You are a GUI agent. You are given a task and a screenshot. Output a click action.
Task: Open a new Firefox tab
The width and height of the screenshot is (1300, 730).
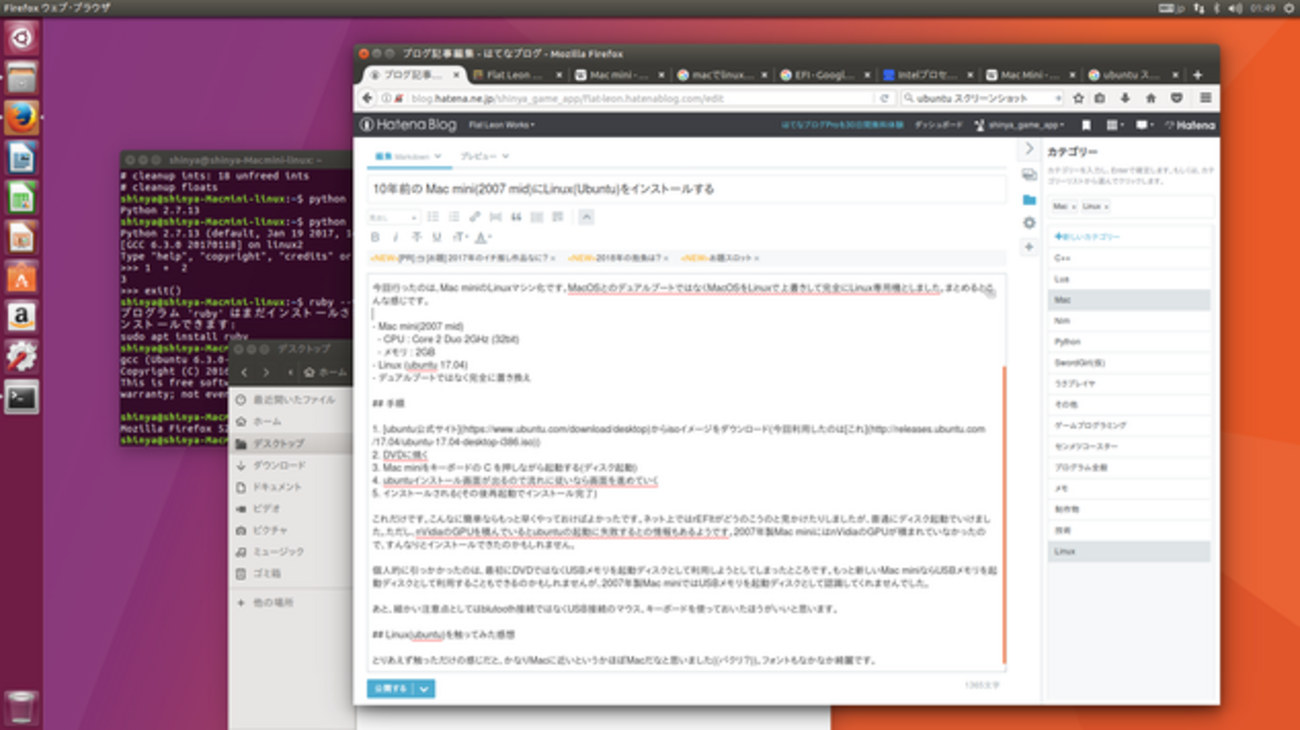[x=1197, y=75]
